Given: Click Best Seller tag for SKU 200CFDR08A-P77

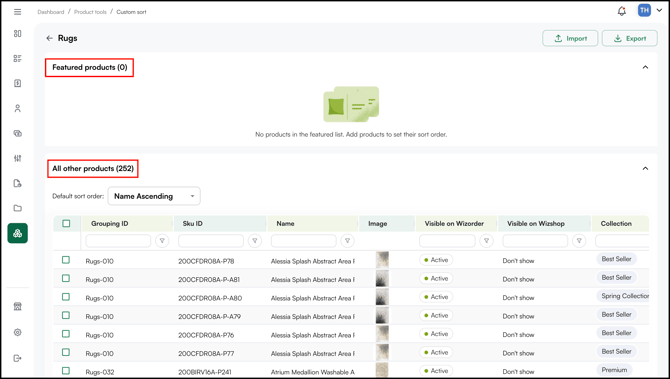Looking at the screenshot, I should pos(617,351).
